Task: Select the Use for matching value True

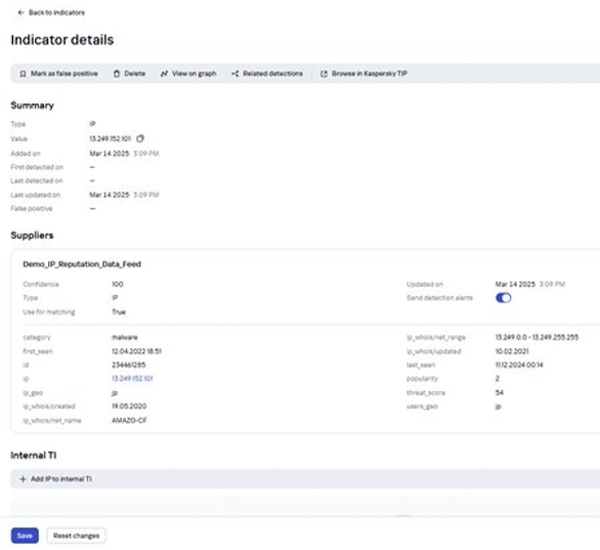Action: (x=119, y=312)
